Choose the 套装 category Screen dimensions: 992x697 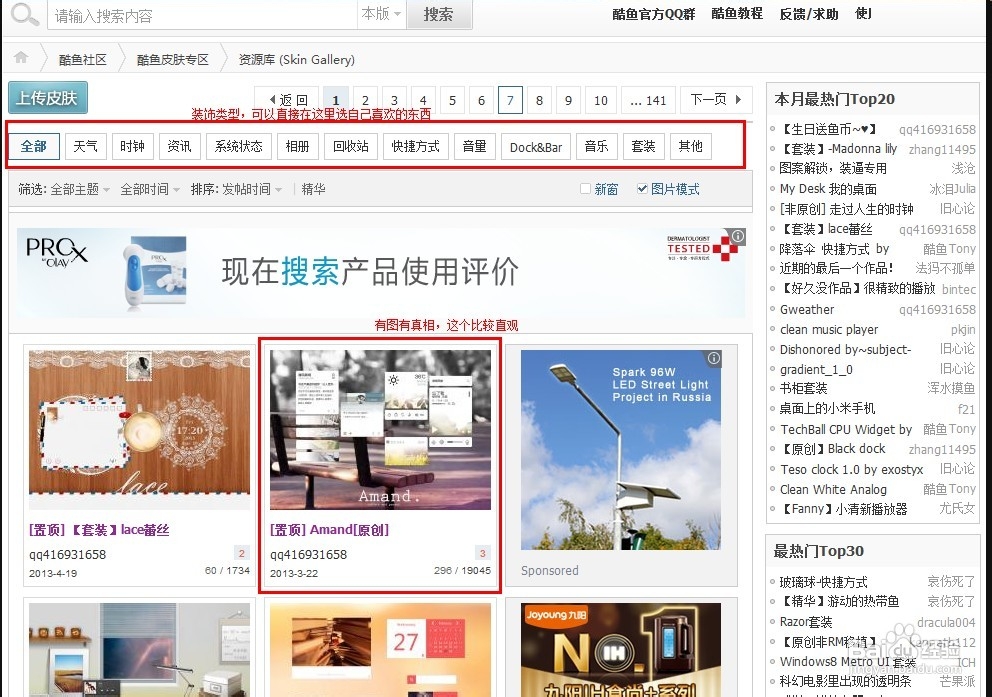pyautogui.click(x=643, y=146)
